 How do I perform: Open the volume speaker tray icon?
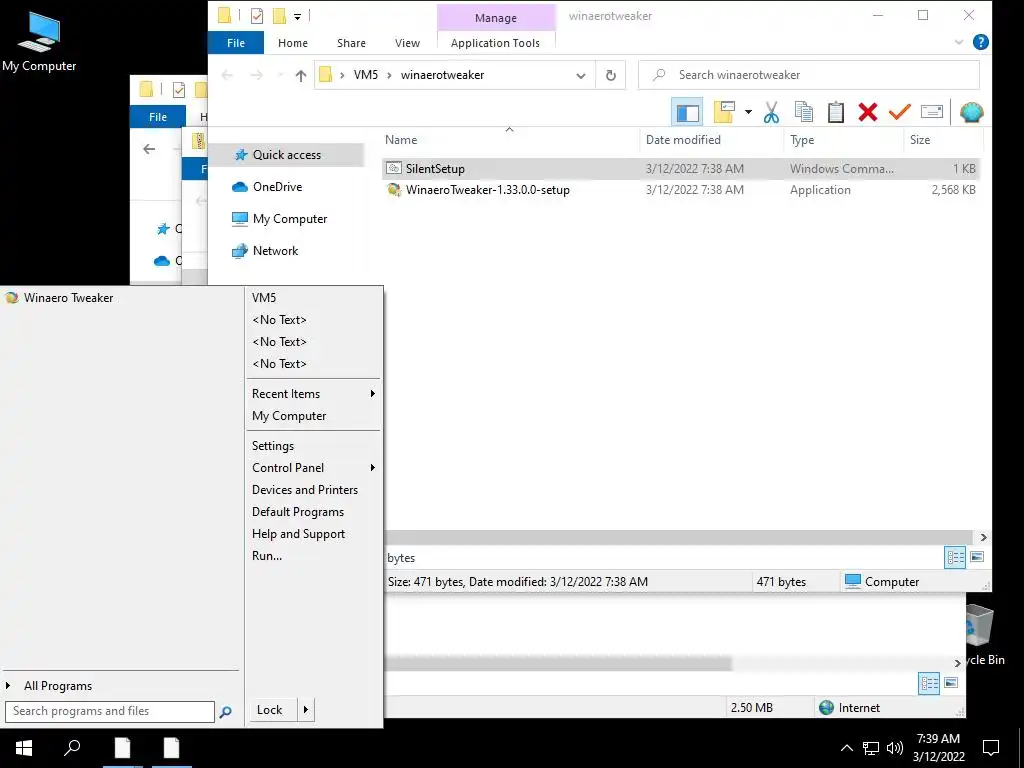click(x=895, y=748)
